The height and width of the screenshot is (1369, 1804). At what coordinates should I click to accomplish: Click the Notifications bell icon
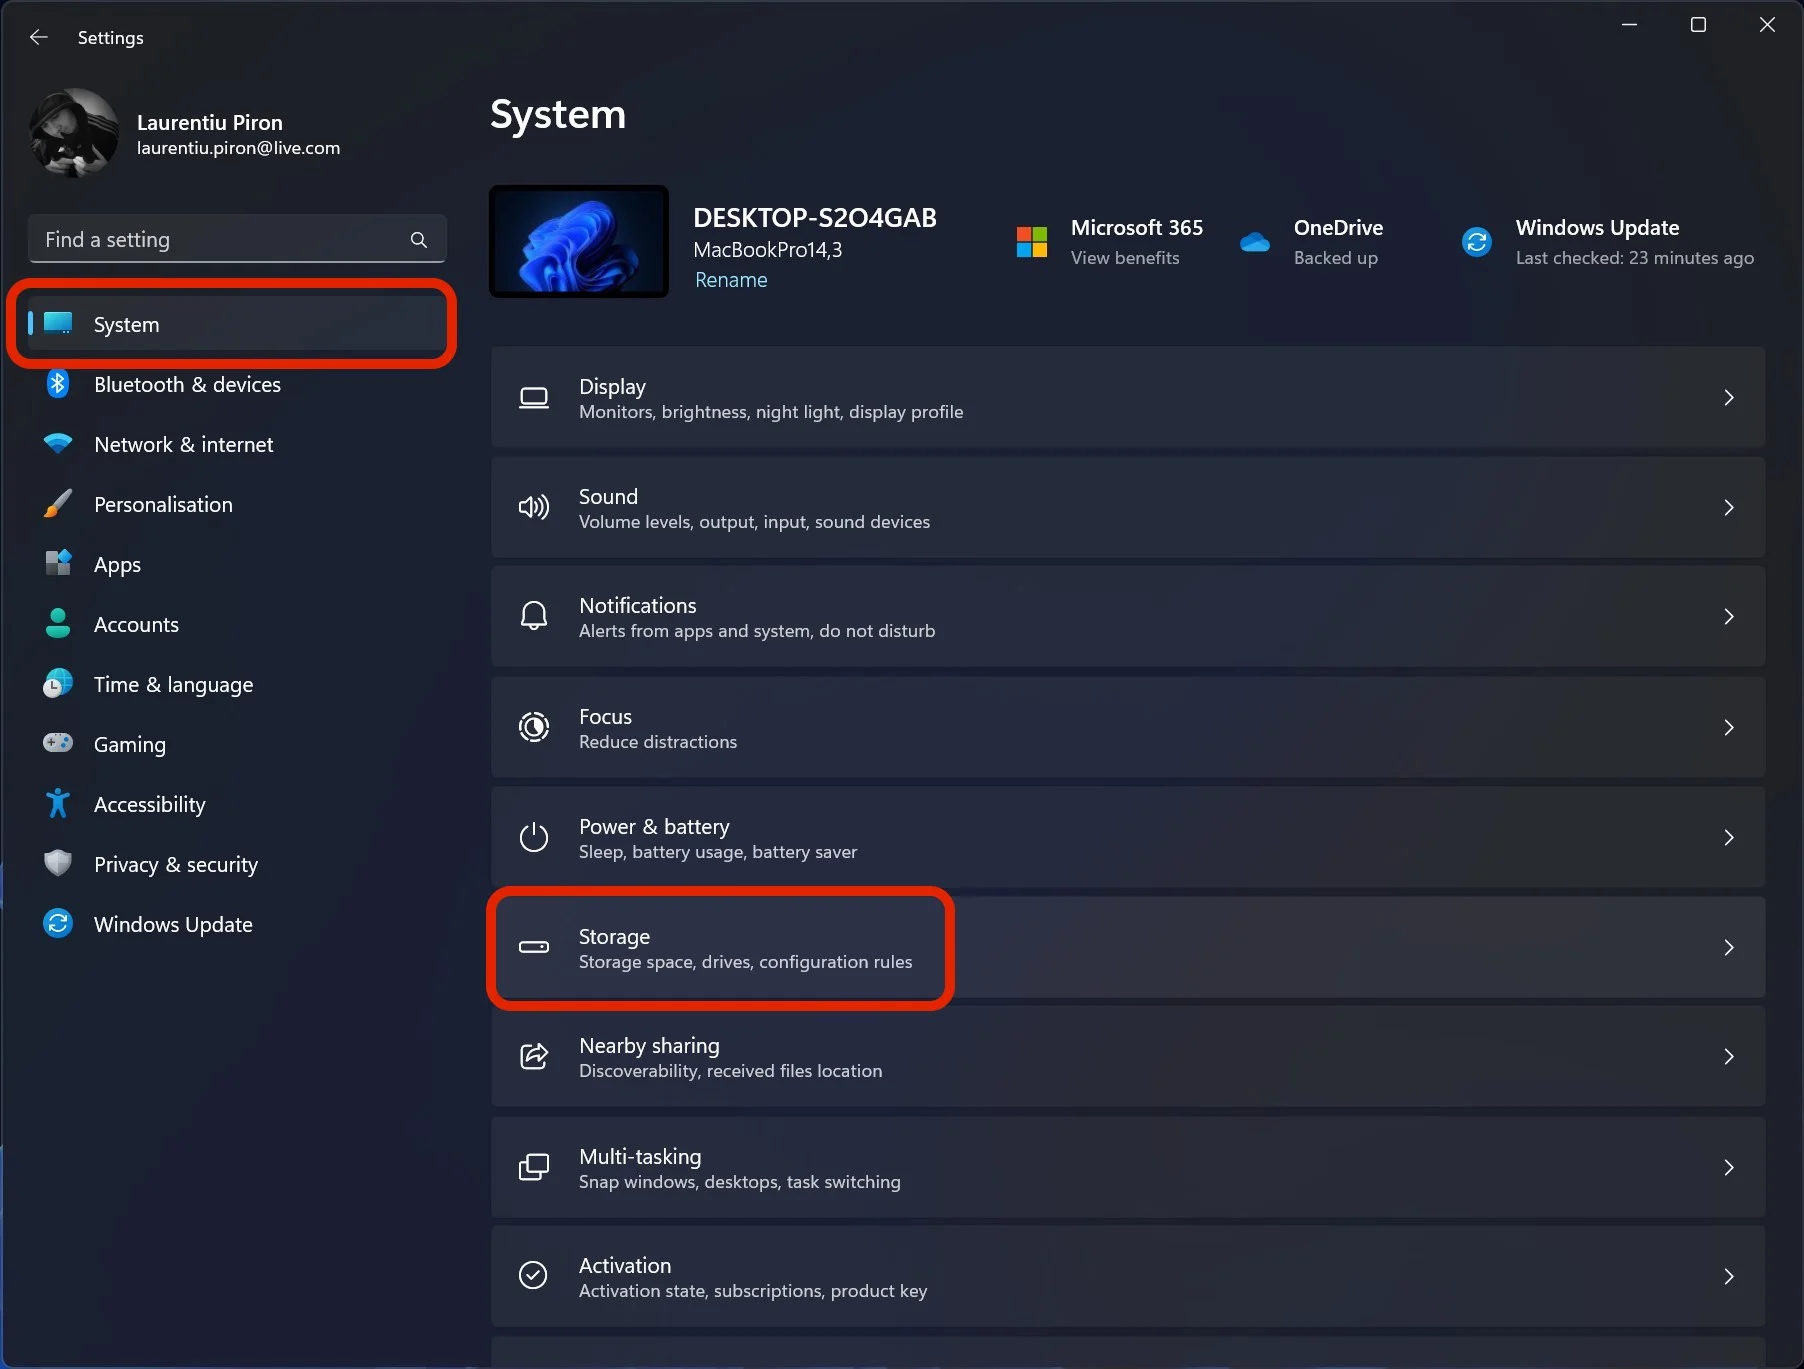(x=534, y=616)
